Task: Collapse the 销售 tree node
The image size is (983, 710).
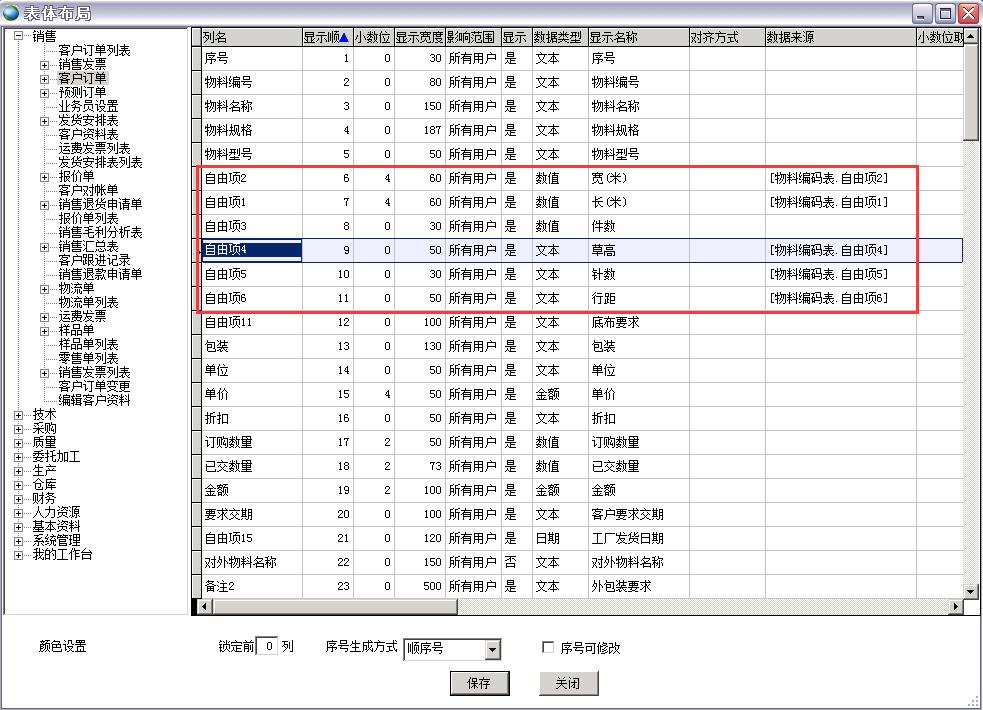Action: point(18,37)
